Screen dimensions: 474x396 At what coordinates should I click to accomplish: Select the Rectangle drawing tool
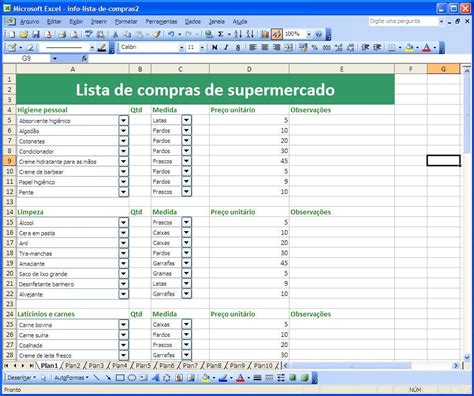click(120, 378)
